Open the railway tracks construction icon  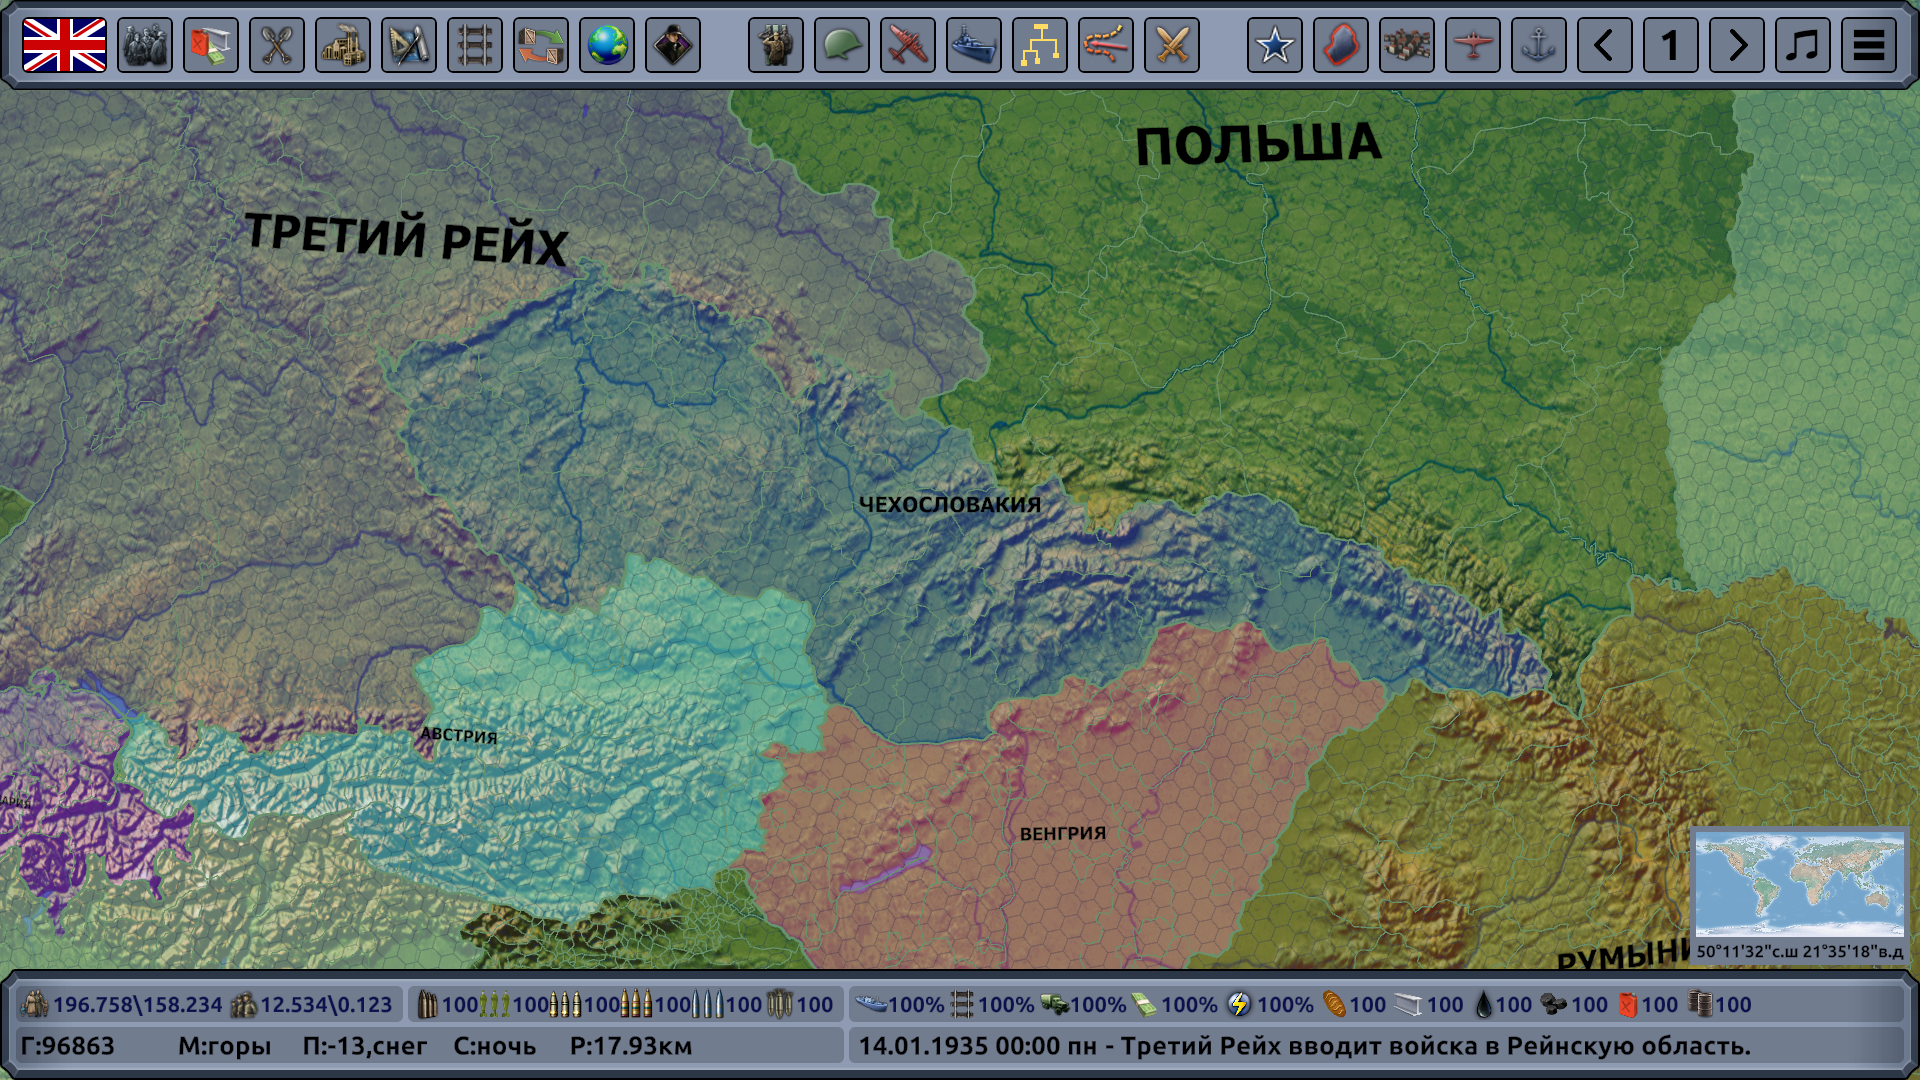475,45
